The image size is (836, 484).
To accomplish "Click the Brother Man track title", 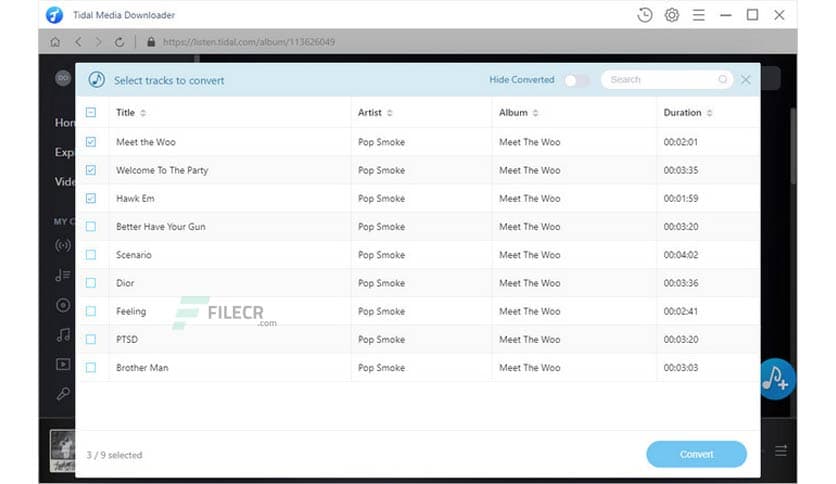I will click(x=142, y=368).
